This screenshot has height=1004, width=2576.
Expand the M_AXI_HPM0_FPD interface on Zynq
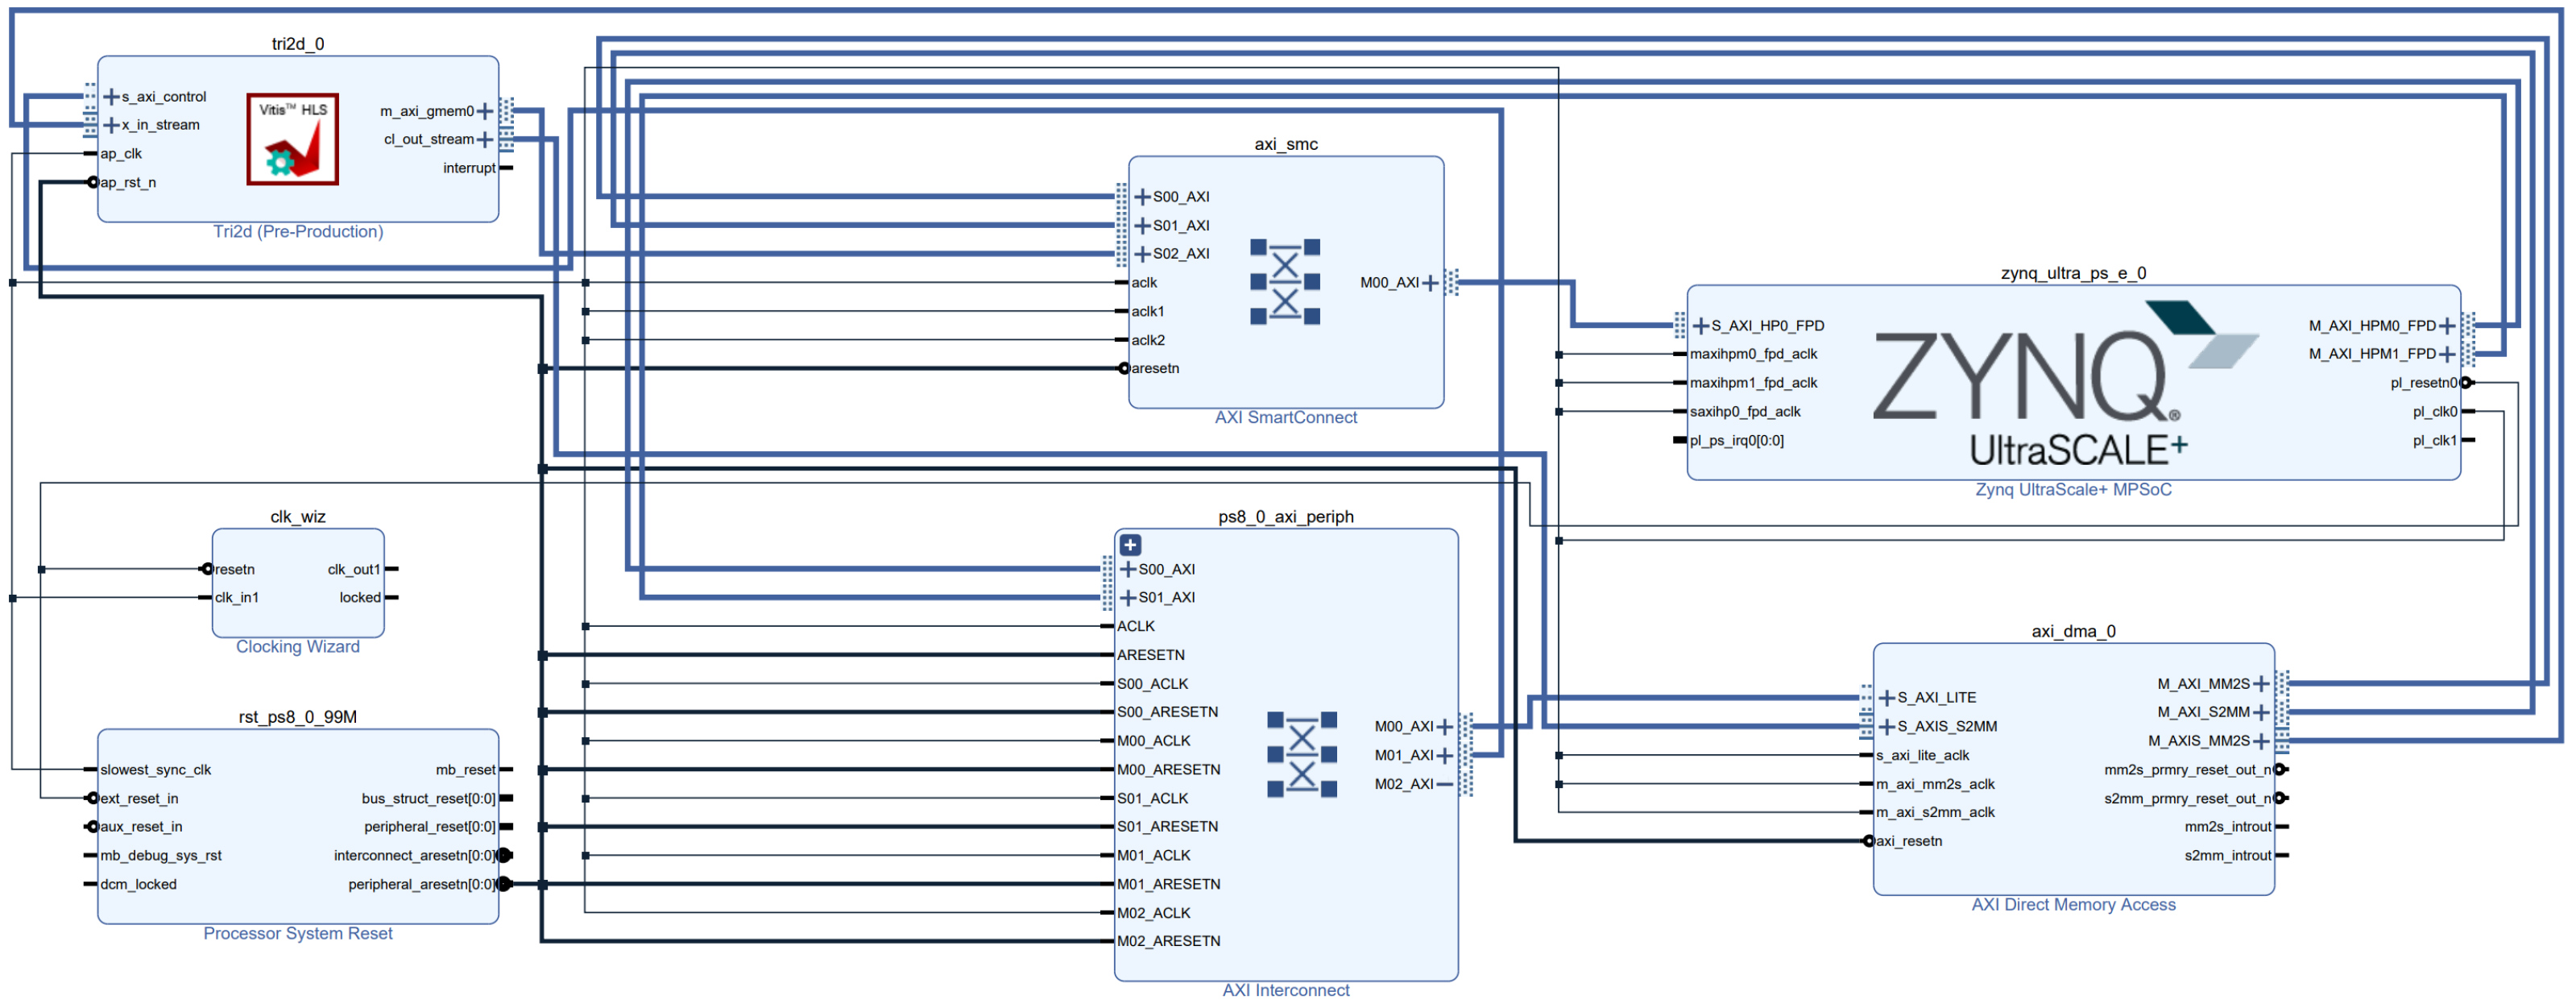[x=2447, y=326]
